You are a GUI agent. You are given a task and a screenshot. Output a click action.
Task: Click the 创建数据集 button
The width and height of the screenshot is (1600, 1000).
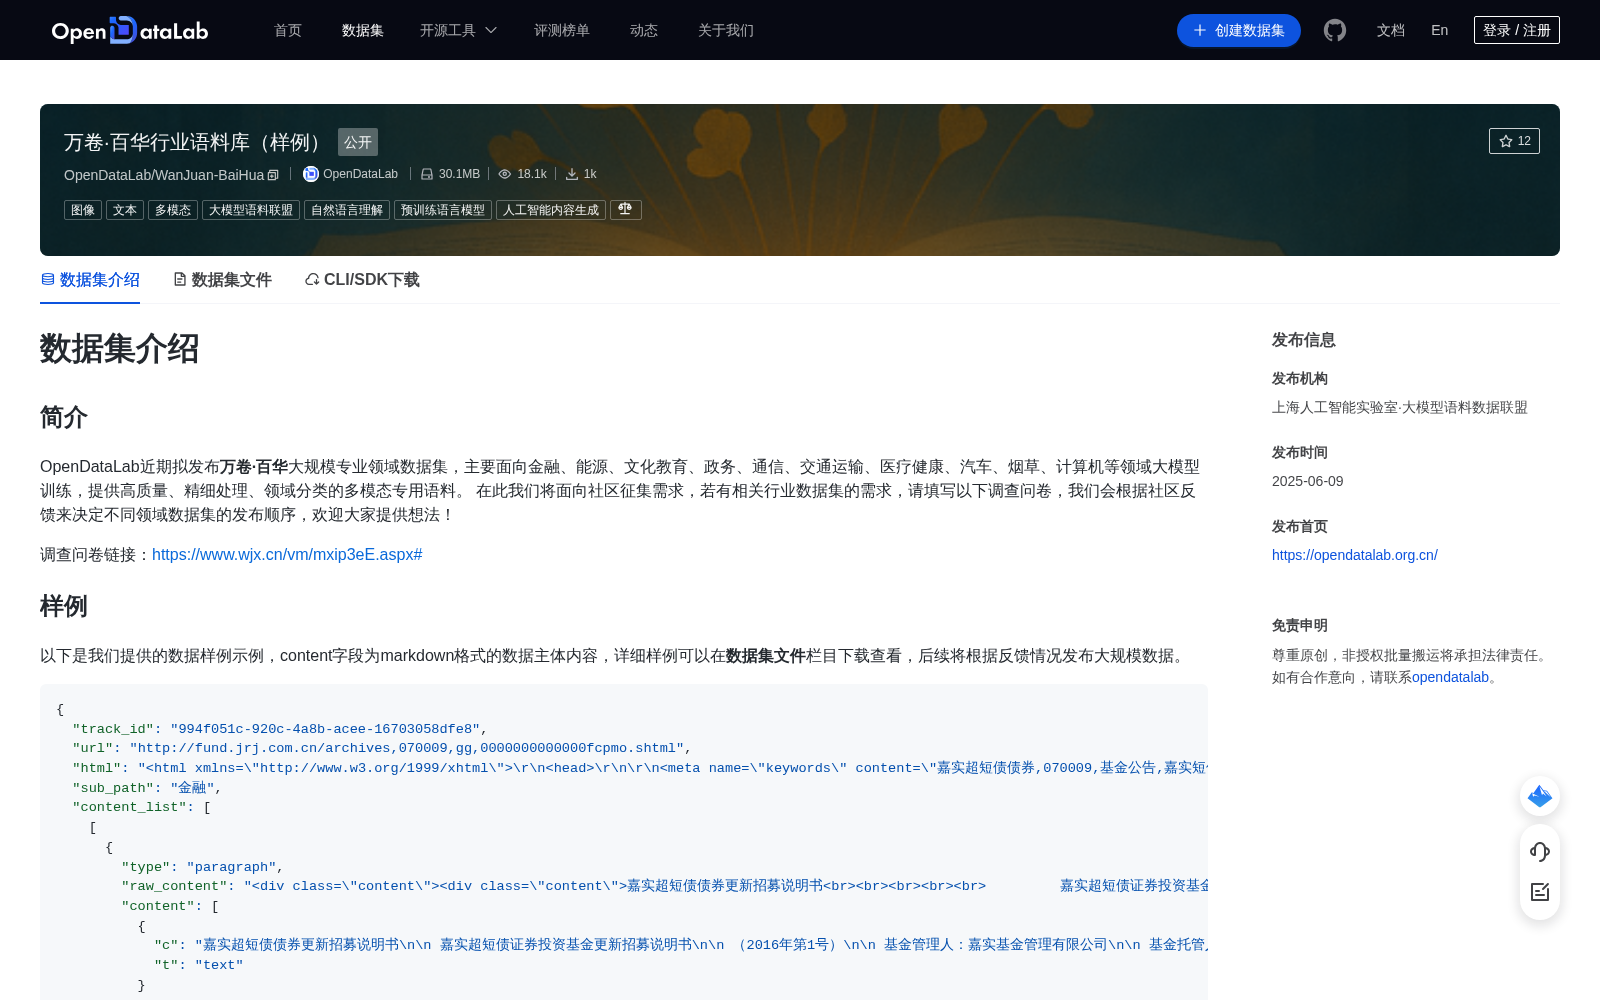click(x=1239, y=30)
